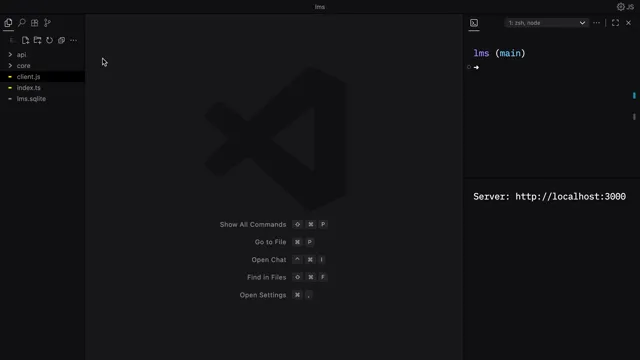
Task: Open the index.ts file
Action: [x=42, y=87]
